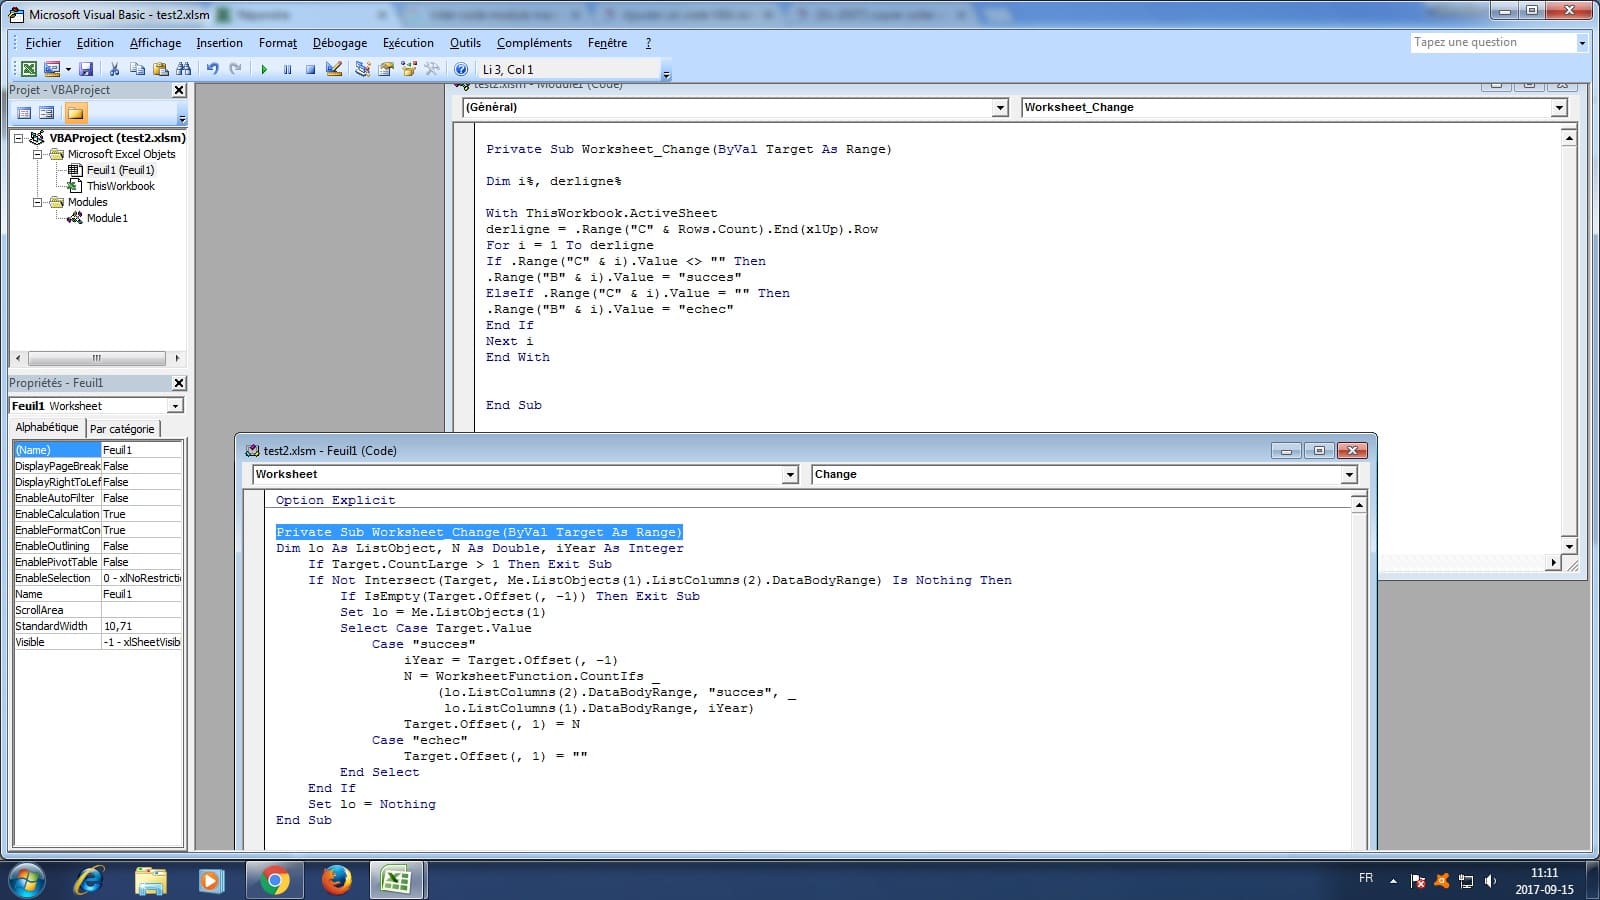Open Google Chrome from the taskbar

pyautogui.click(x=274, y=880)
